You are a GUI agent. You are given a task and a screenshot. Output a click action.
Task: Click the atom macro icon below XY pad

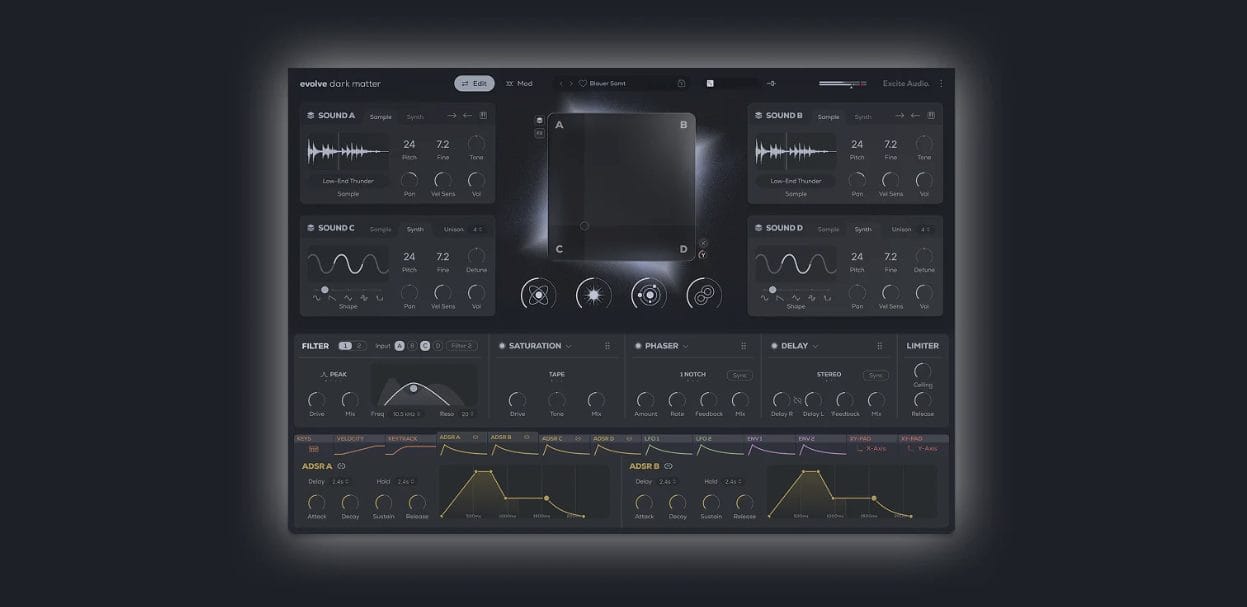tap(538, 294)
